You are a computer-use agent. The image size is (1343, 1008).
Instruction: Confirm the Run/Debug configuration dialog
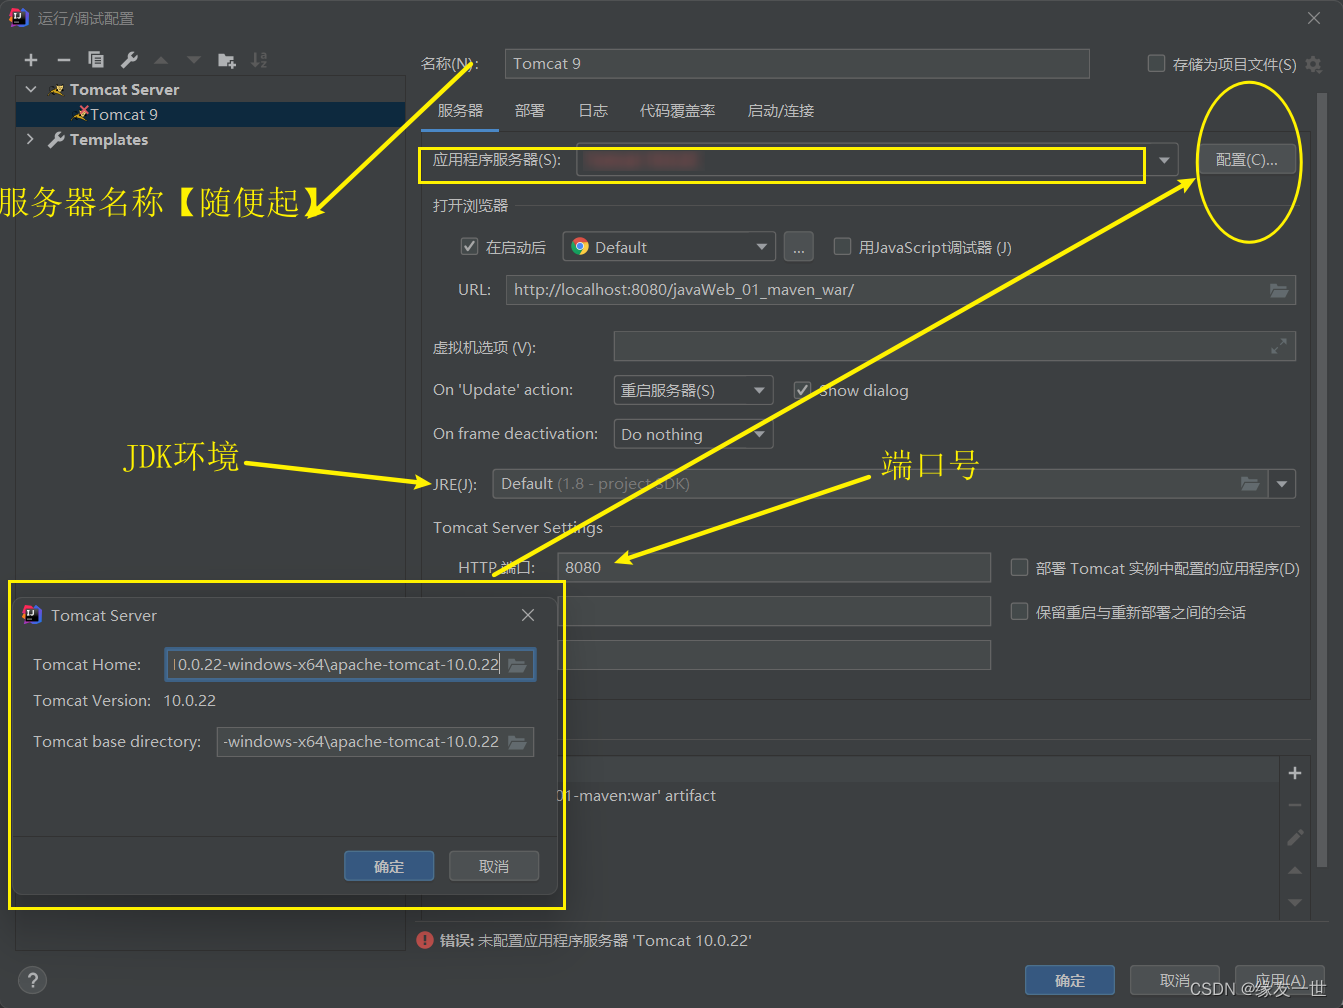point(1070,980)
